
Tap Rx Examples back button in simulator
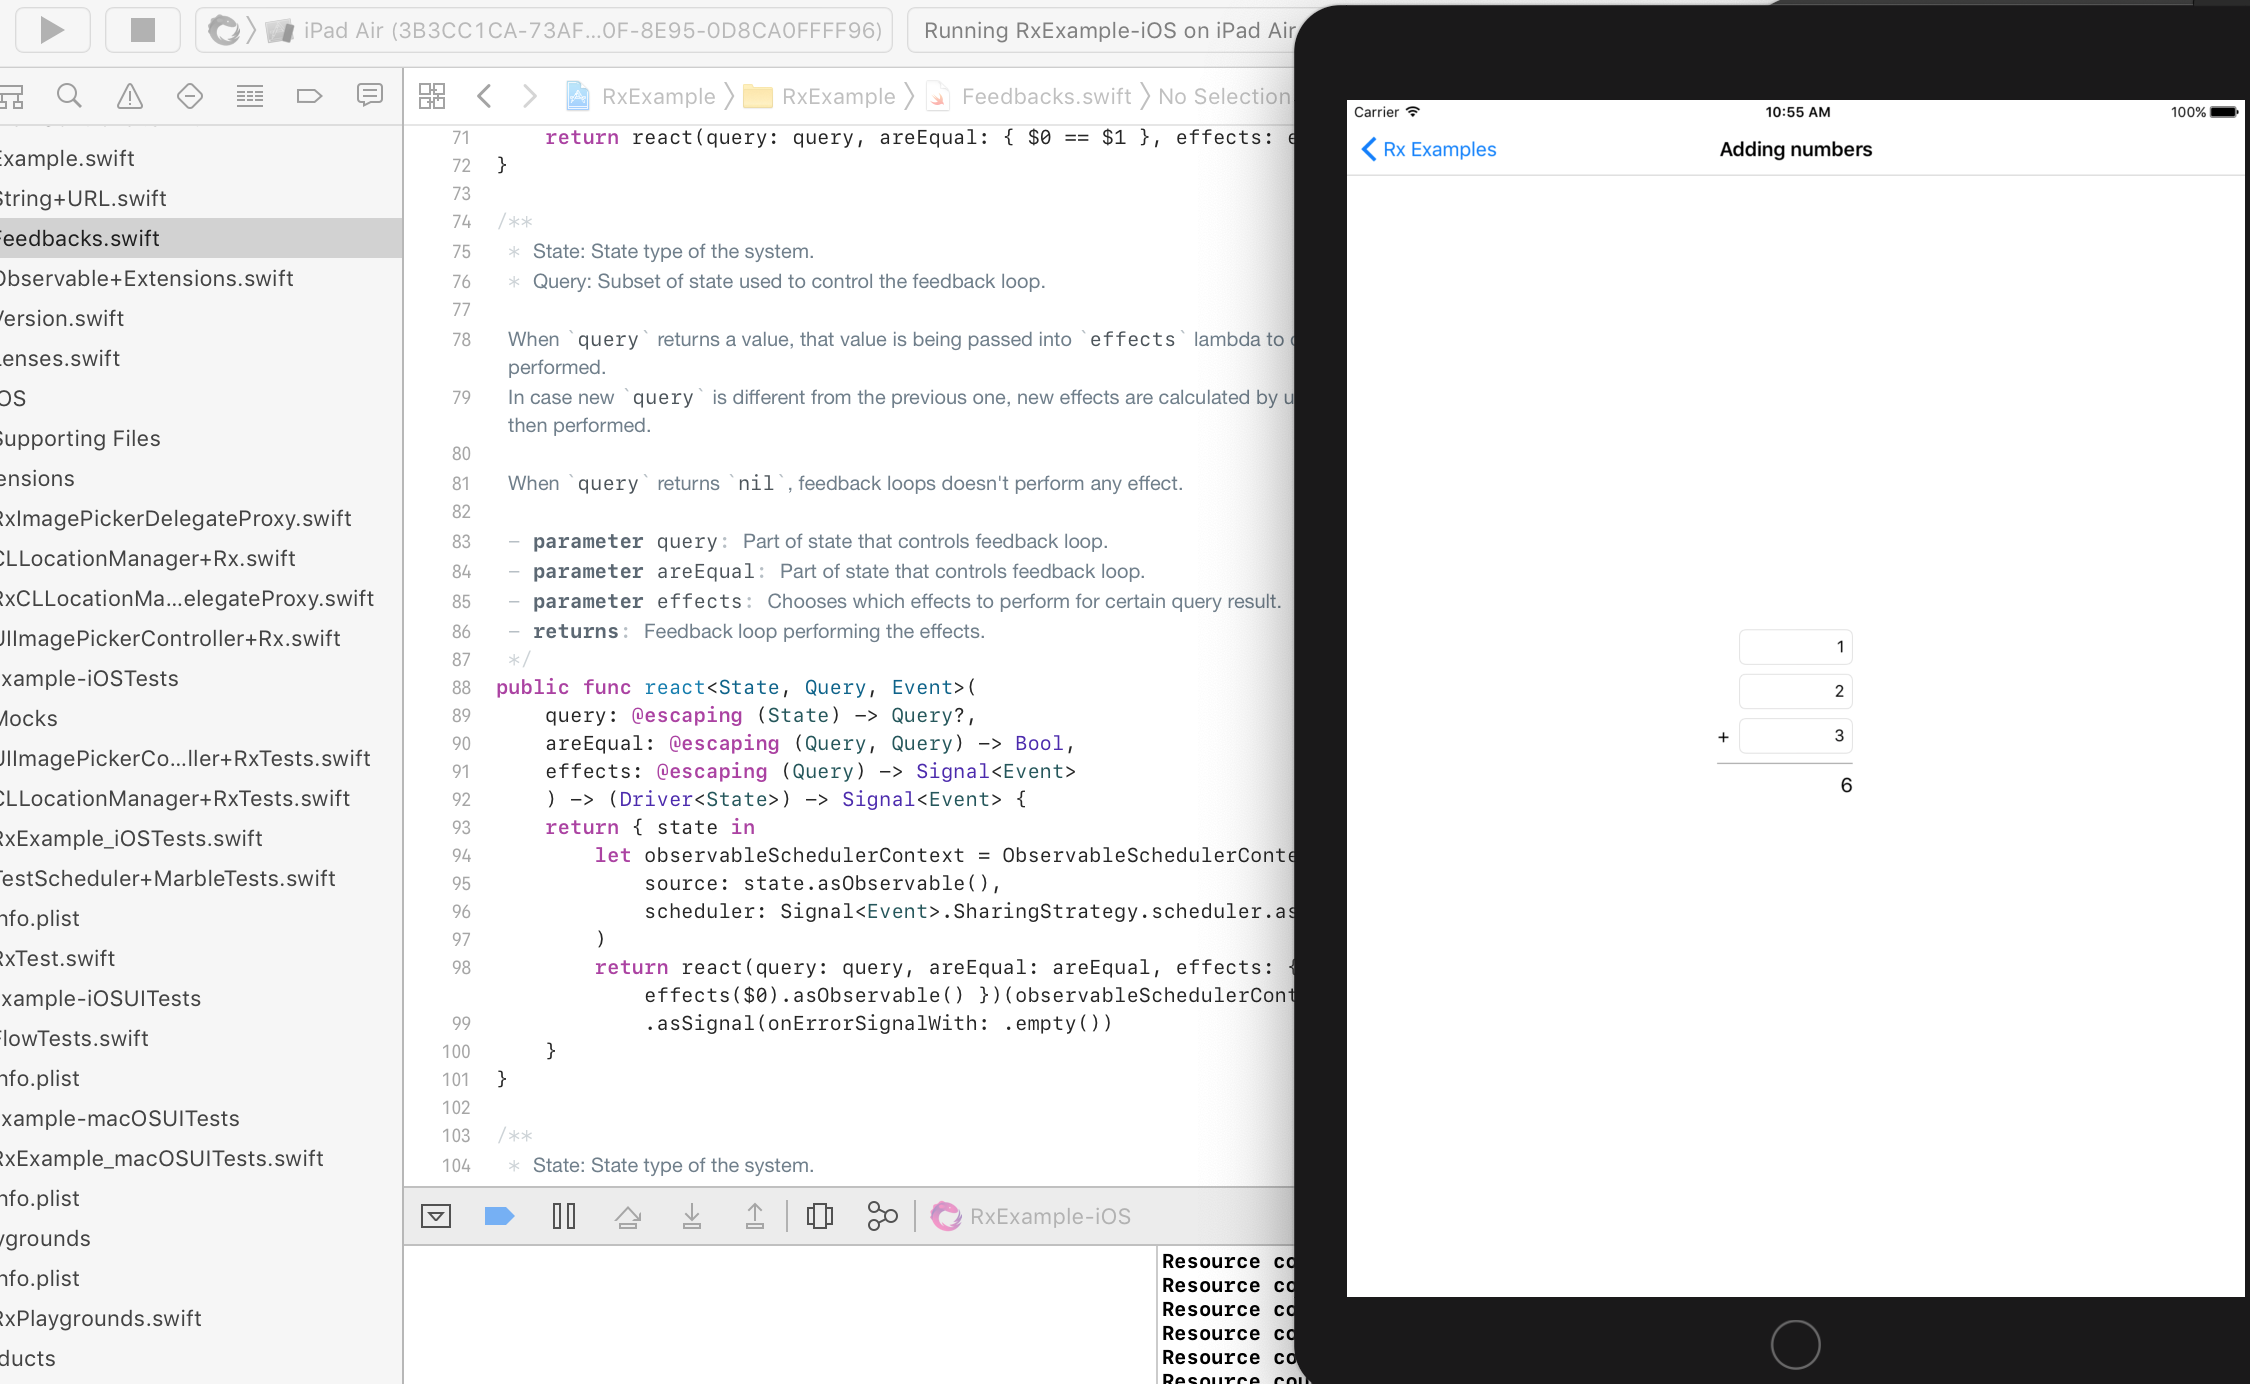click(1429, 149)
